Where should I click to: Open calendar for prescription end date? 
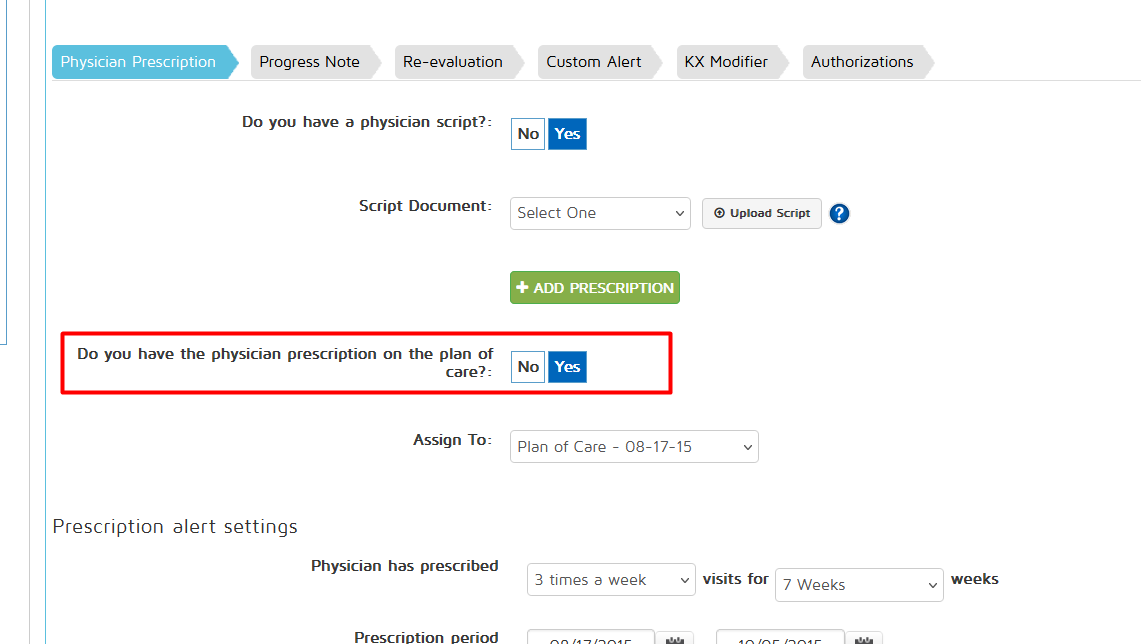(x=864, y=639)
